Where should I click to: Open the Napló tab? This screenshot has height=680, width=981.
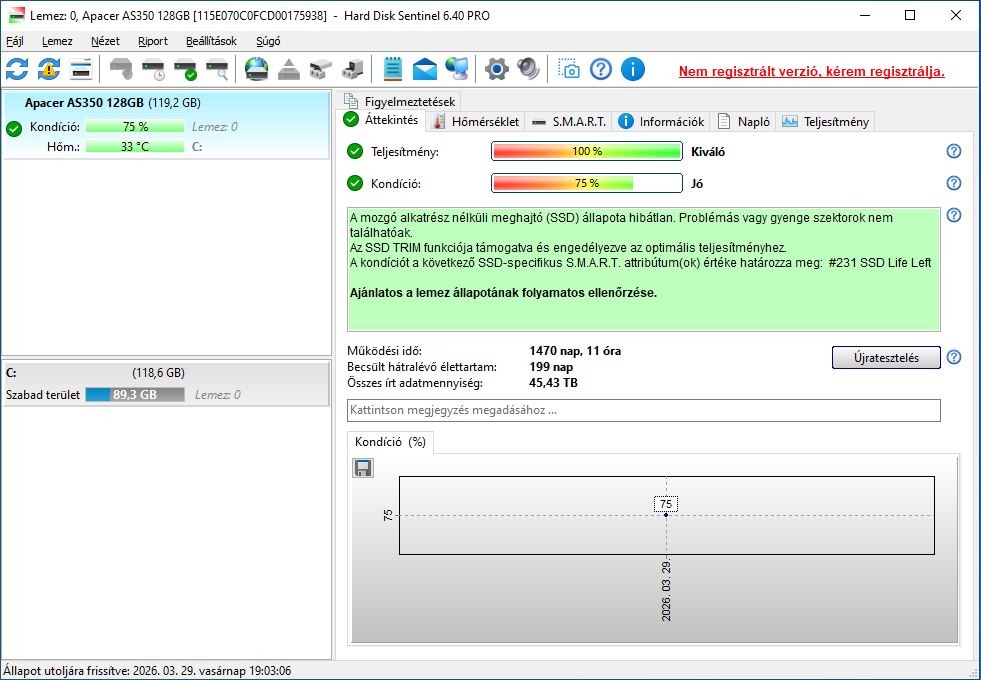[x=744, y=122]
